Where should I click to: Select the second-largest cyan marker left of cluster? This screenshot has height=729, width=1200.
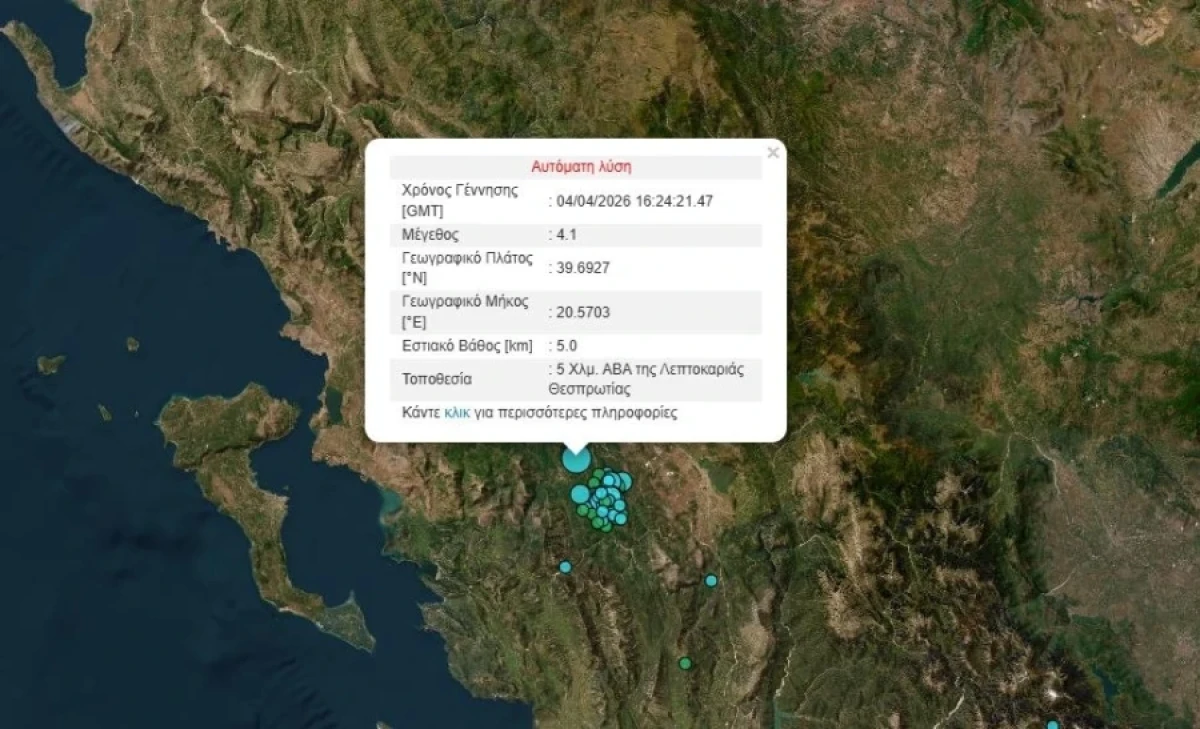[580, 493]
